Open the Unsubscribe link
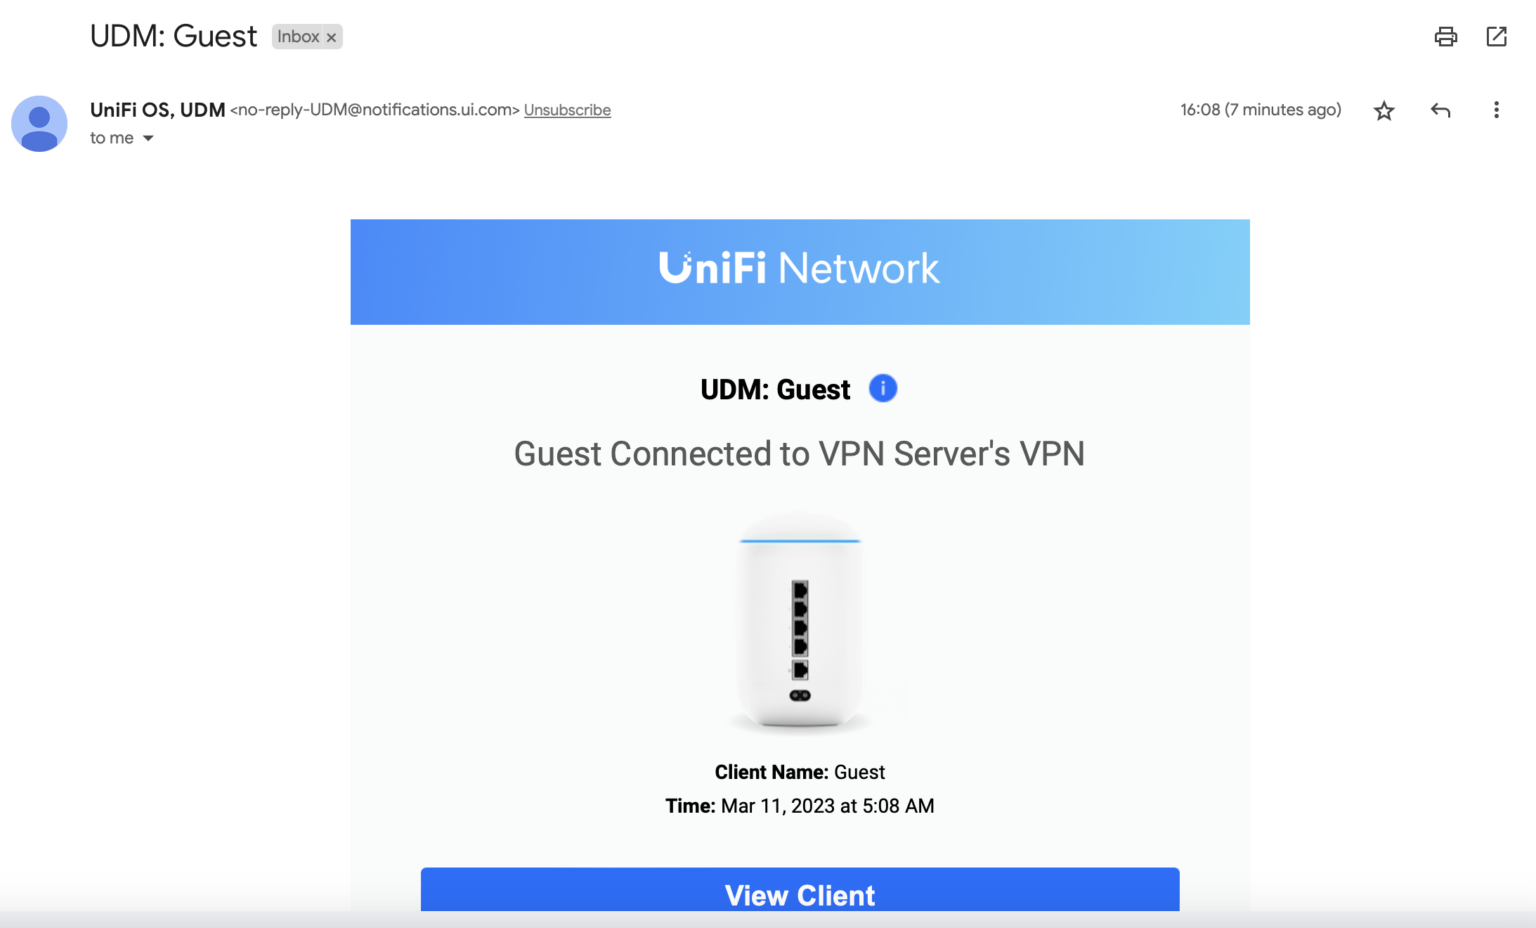This screenshot has height=928, width=1536. click(x=567, y=110)
